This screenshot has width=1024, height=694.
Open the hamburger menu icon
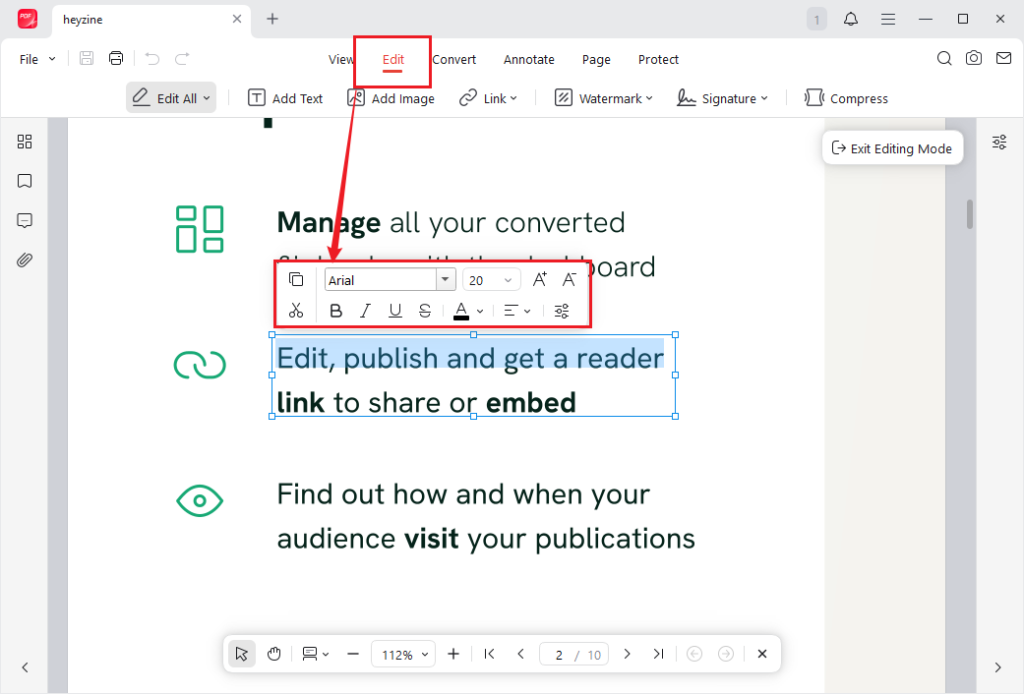pyautogui.click(x=888, y=19)
